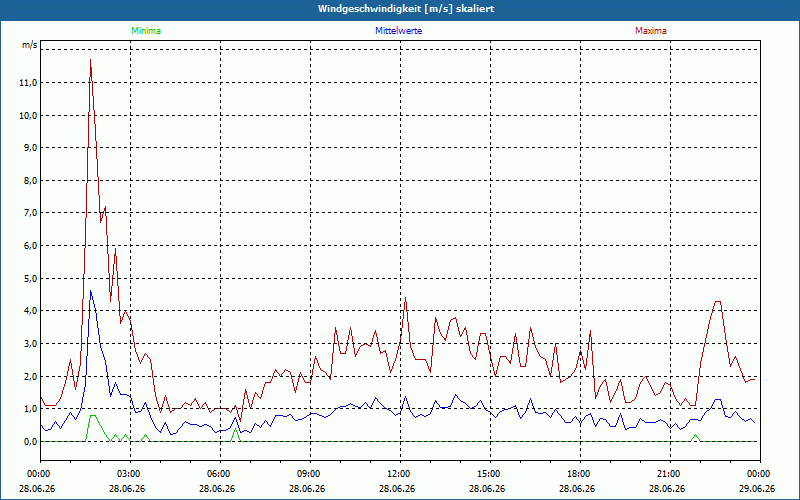Viewport: 800px width, 500px height.
Task: Click the m/s unit label
Action: [30, 45]
